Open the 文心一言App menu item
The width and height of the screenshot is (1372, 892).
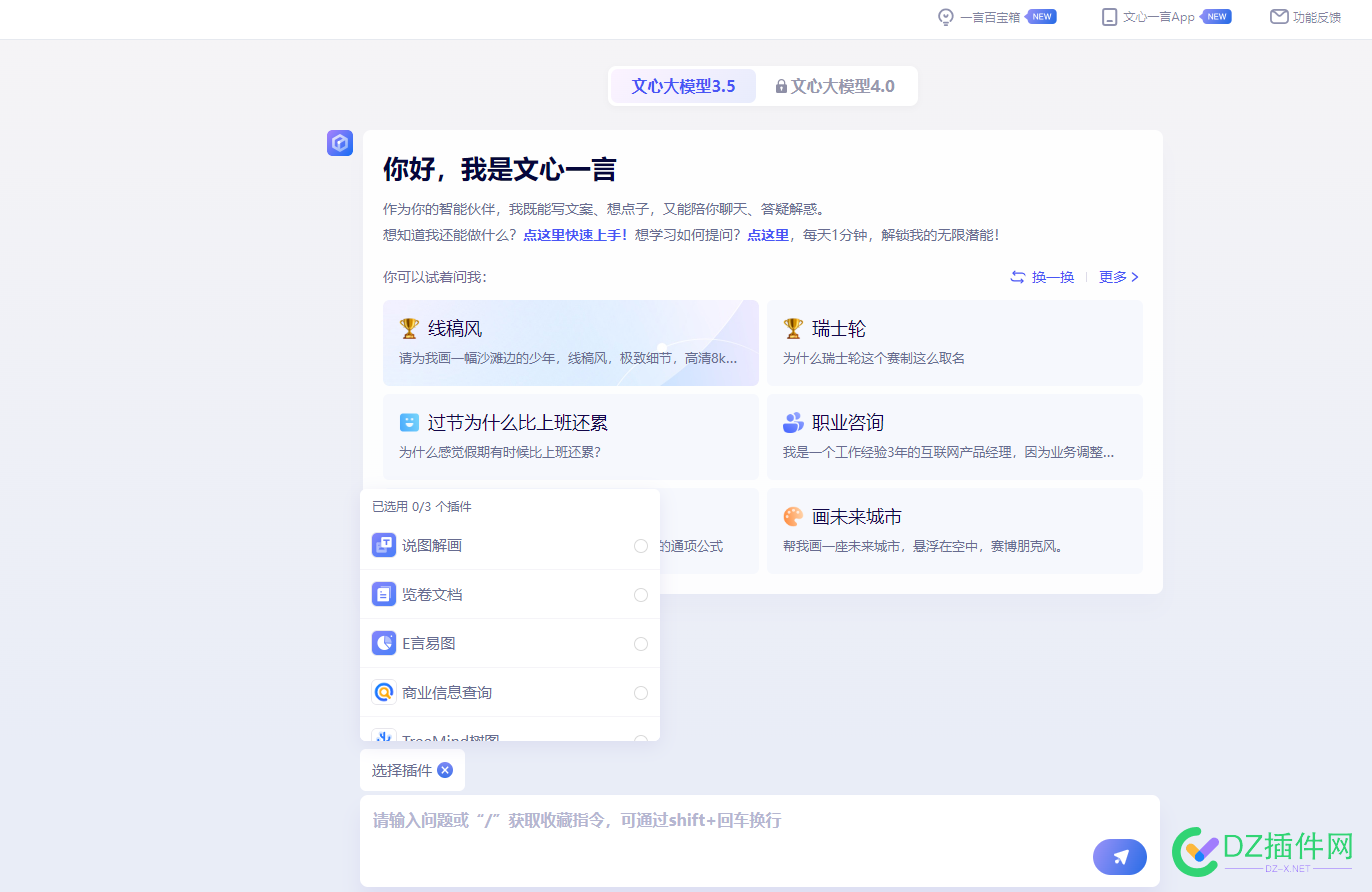(1166, 17)
